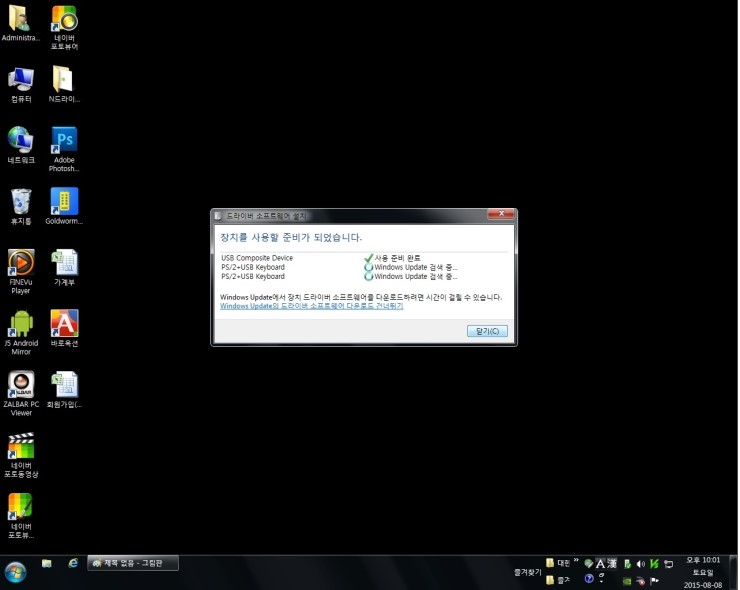Open the Recycle Bin (휴지통) icon
This screenshot has height=590, width=740.
pos(21,202)
